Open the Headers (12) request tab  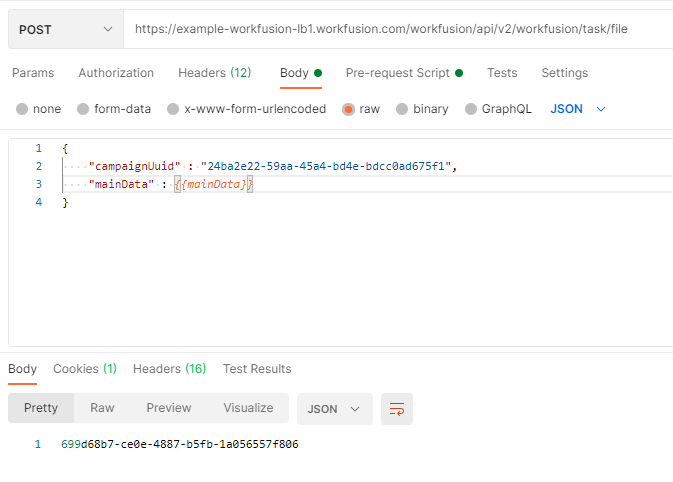coord(215,73)
